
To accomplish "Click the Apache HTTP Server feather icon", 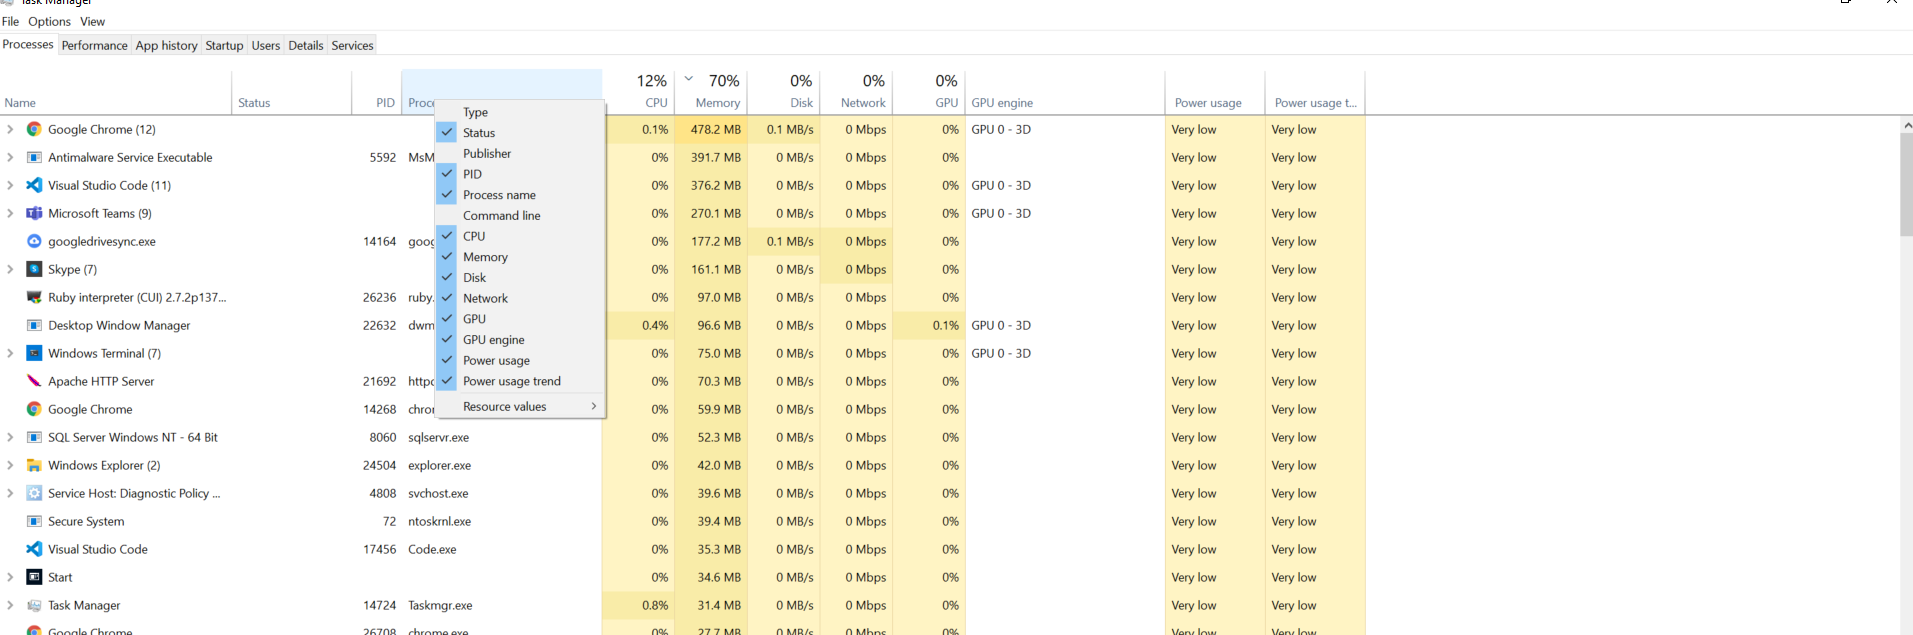I will [x=34, y=381].
